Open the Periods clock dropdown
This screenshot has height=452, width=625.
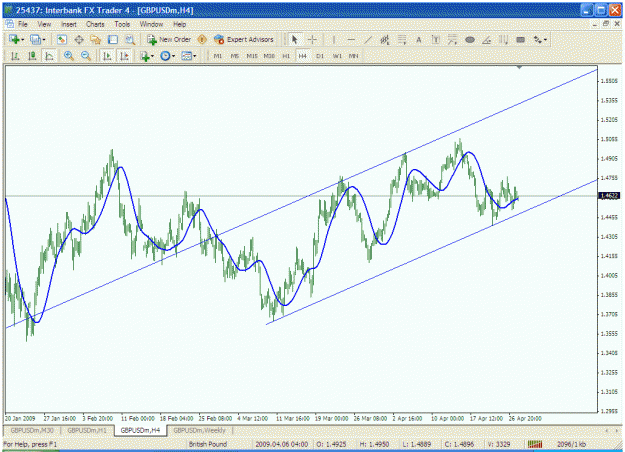[x=167, y=56]
